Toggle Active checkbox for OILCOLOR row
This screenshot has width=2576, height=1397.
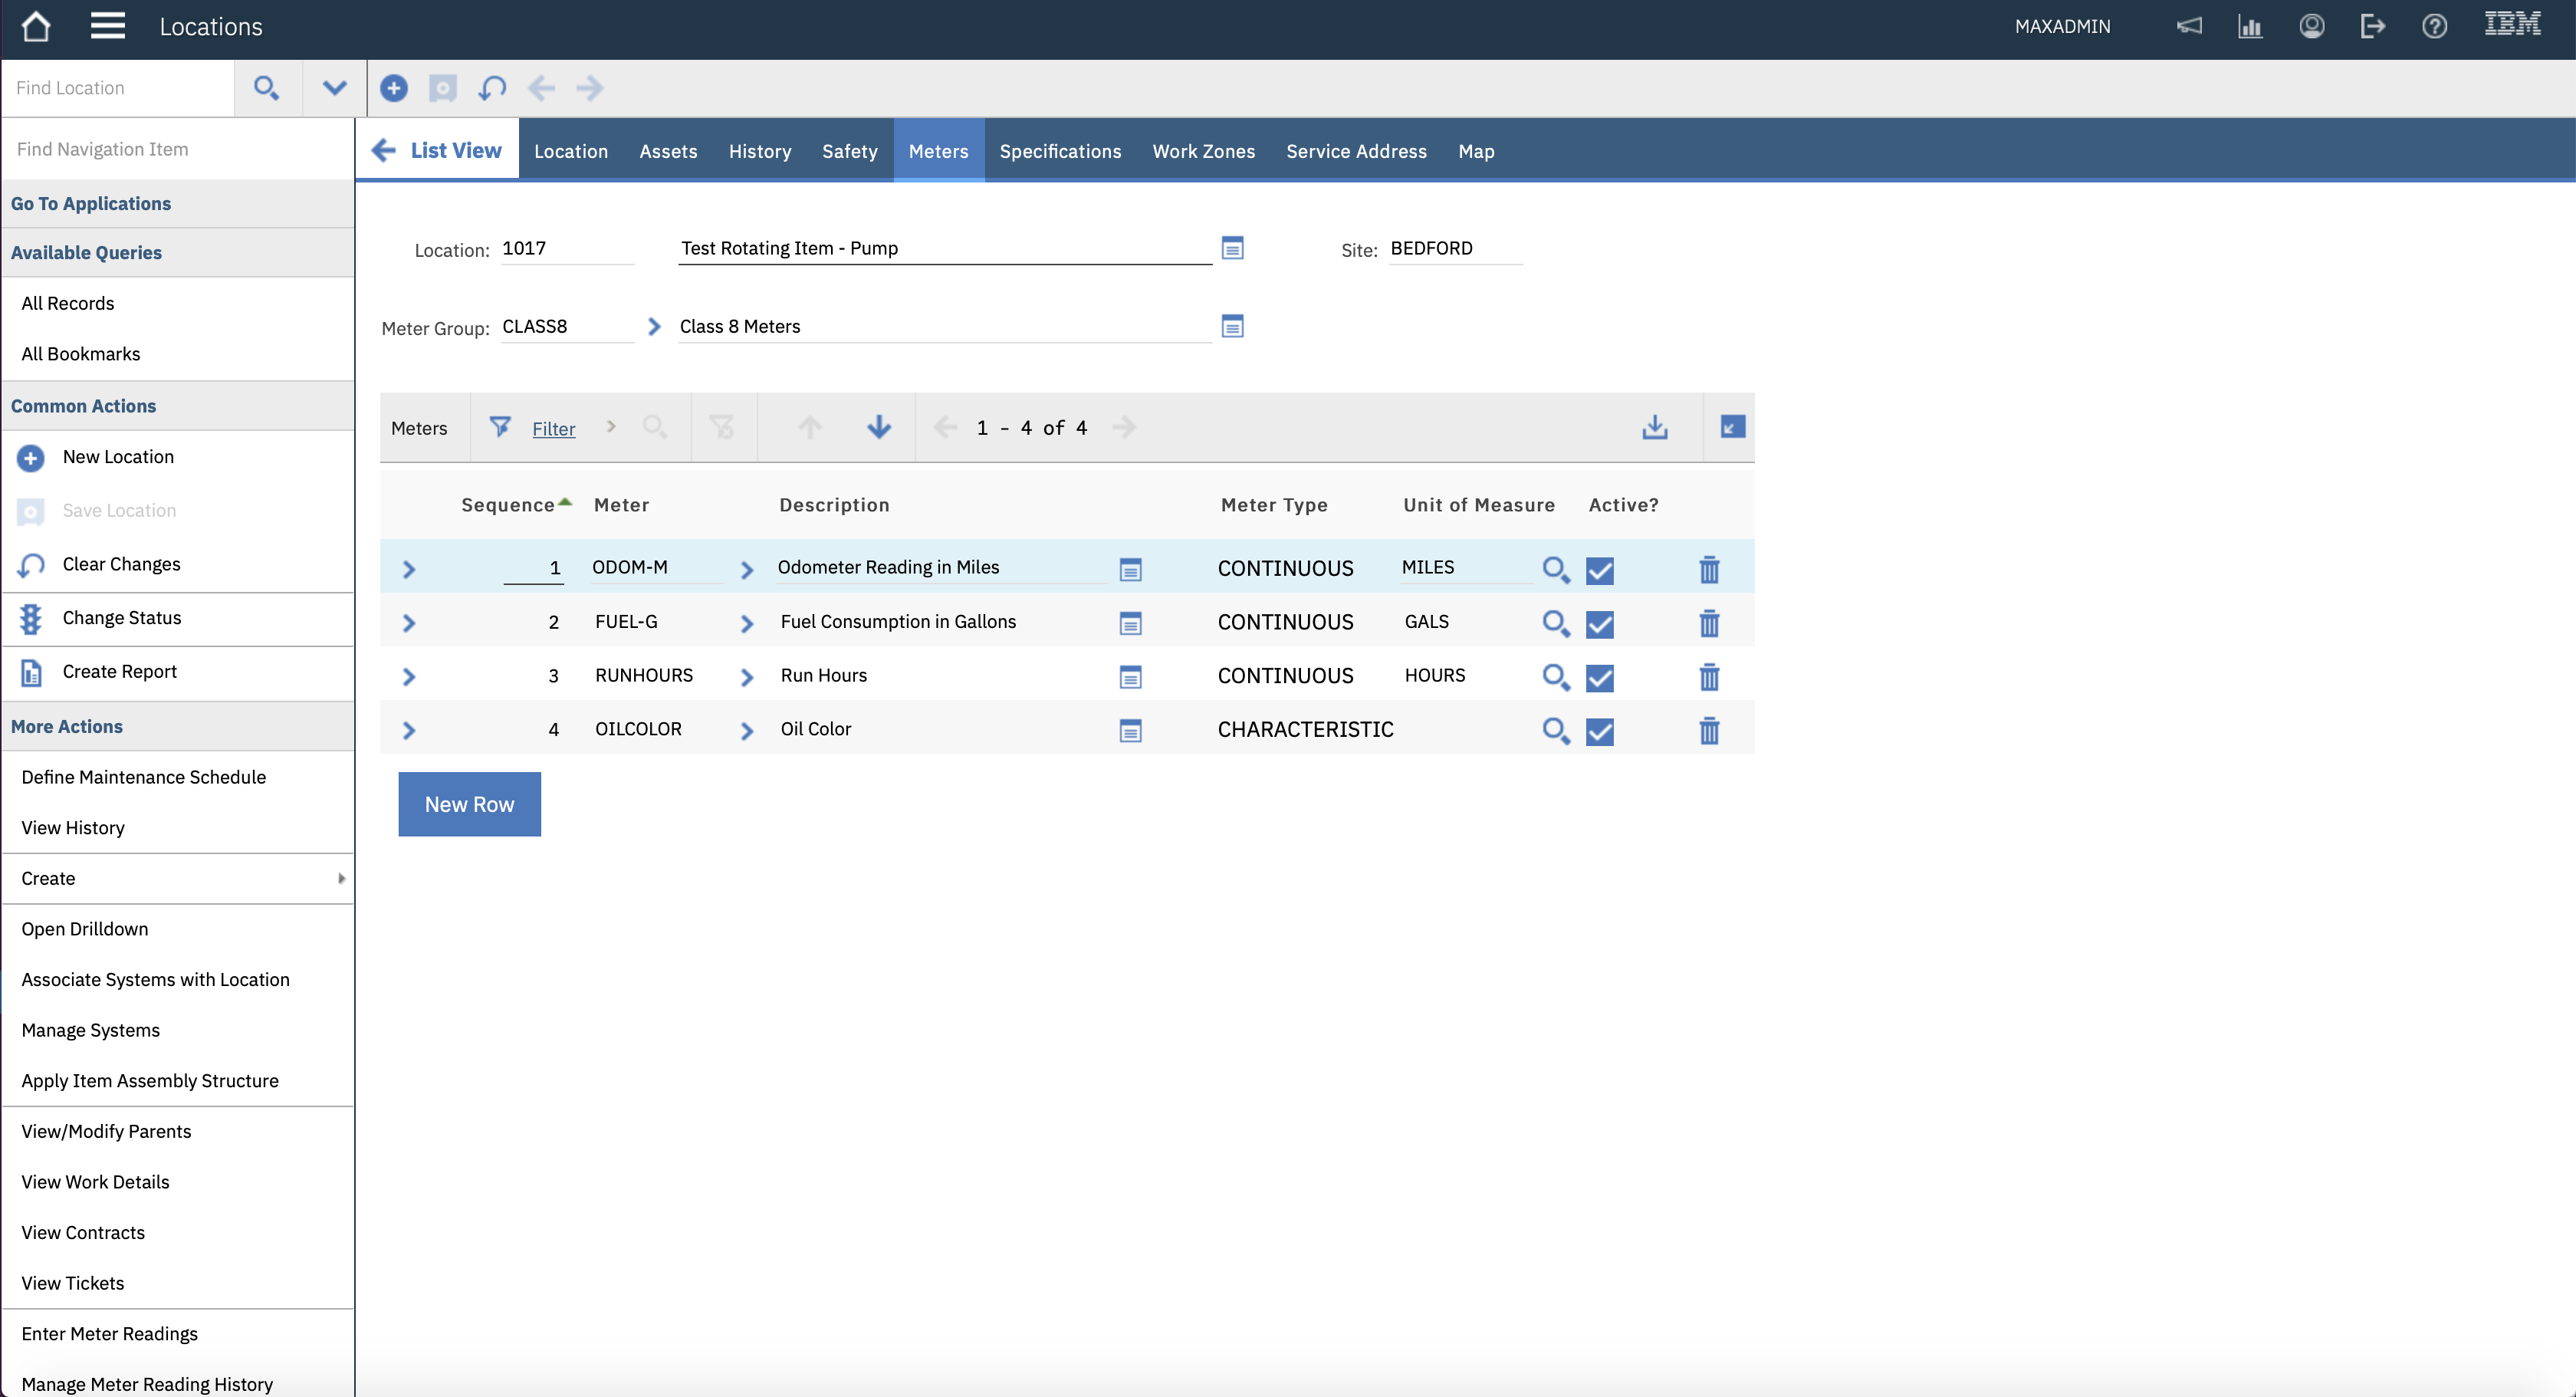click(x=1600, y=731)
